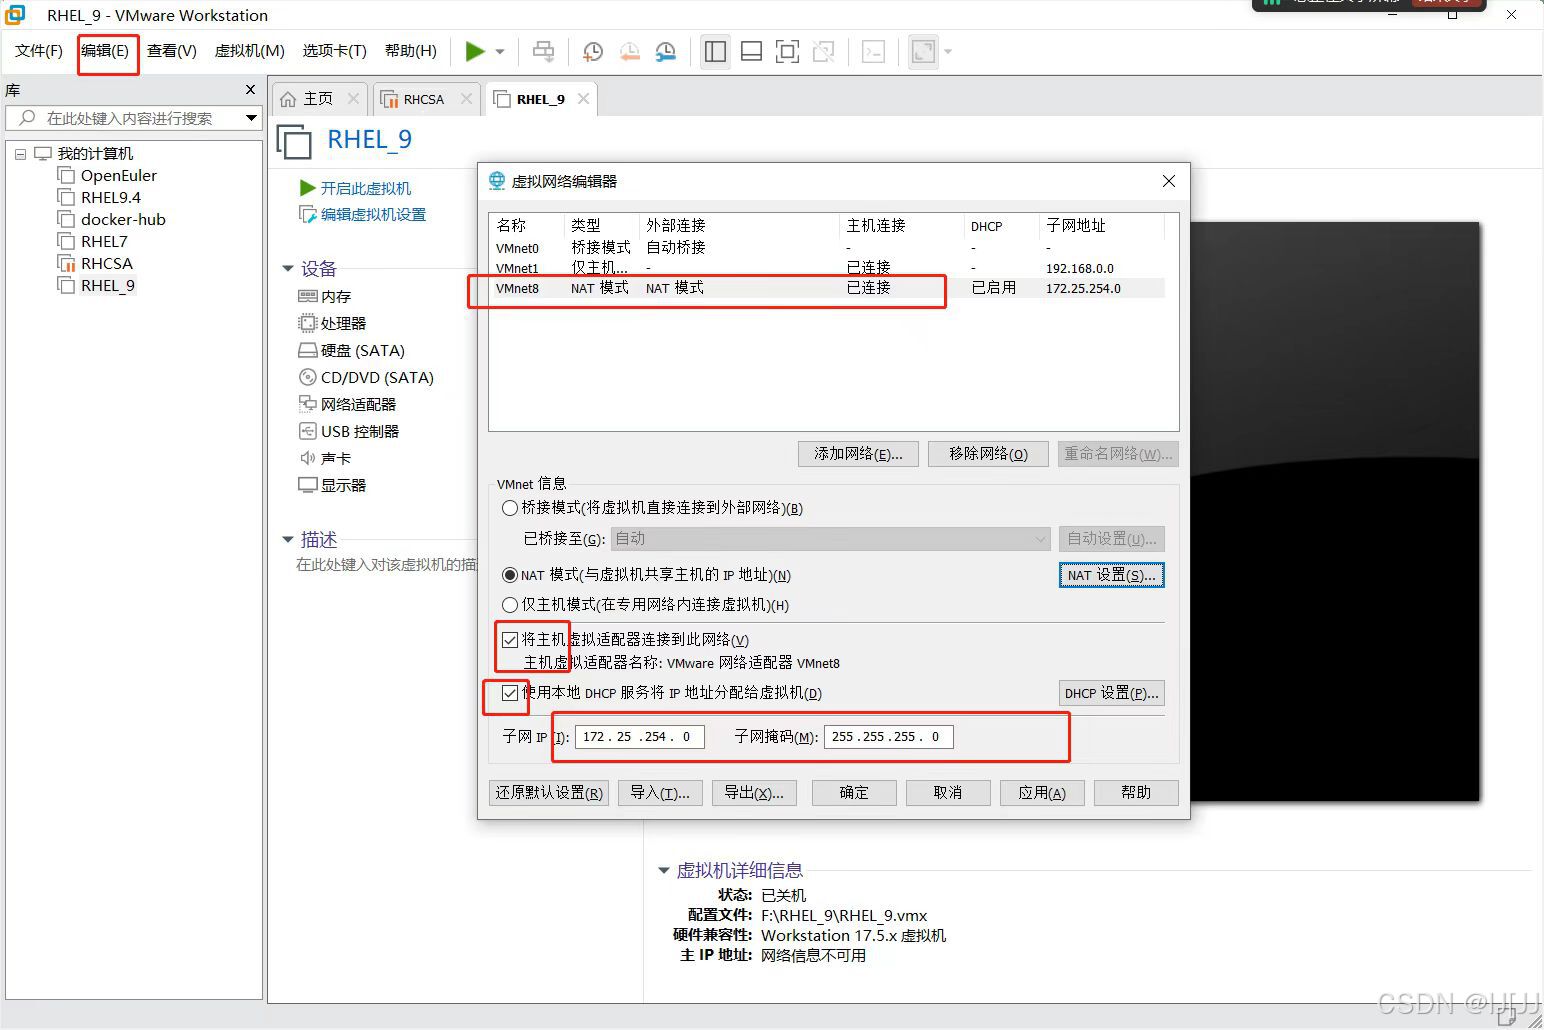Take a snapshot using the clock-plus icon
Viewport: 1544px width, 1030px height.
593,51
